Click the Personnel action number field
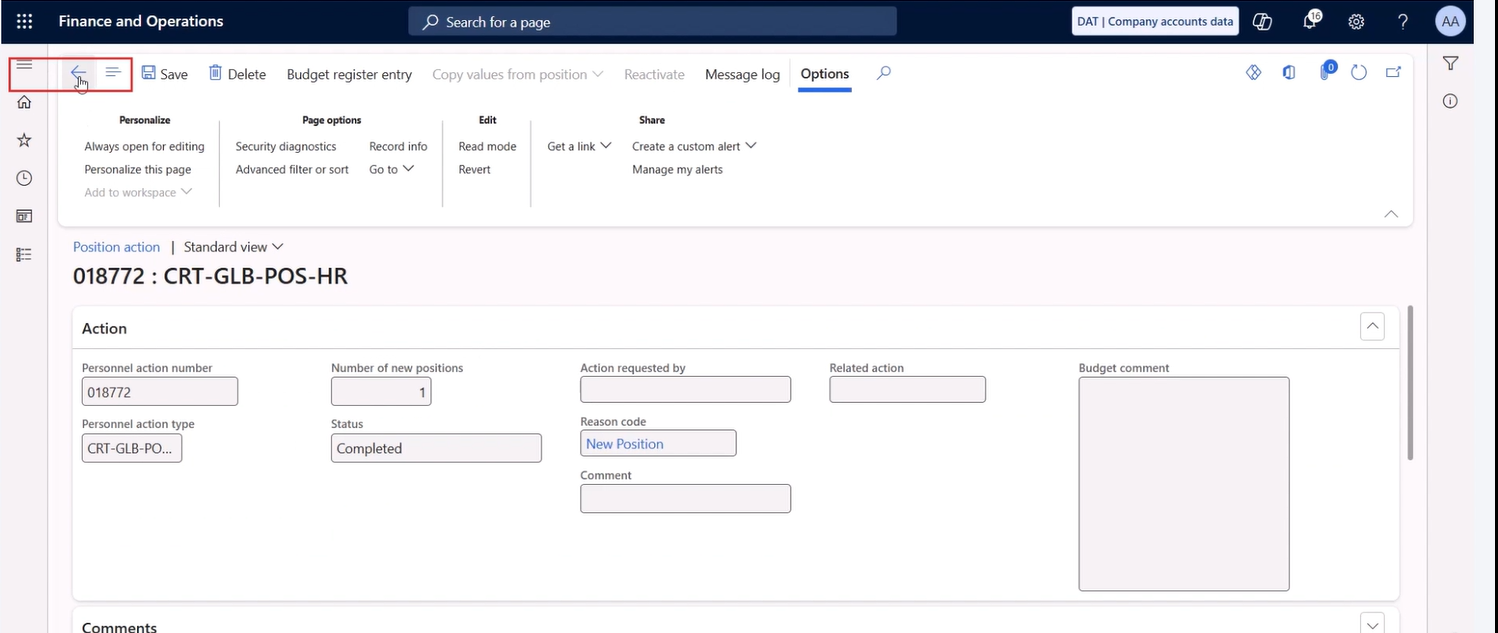This screenshot has height=633, width=1498. tap(160, 391)
